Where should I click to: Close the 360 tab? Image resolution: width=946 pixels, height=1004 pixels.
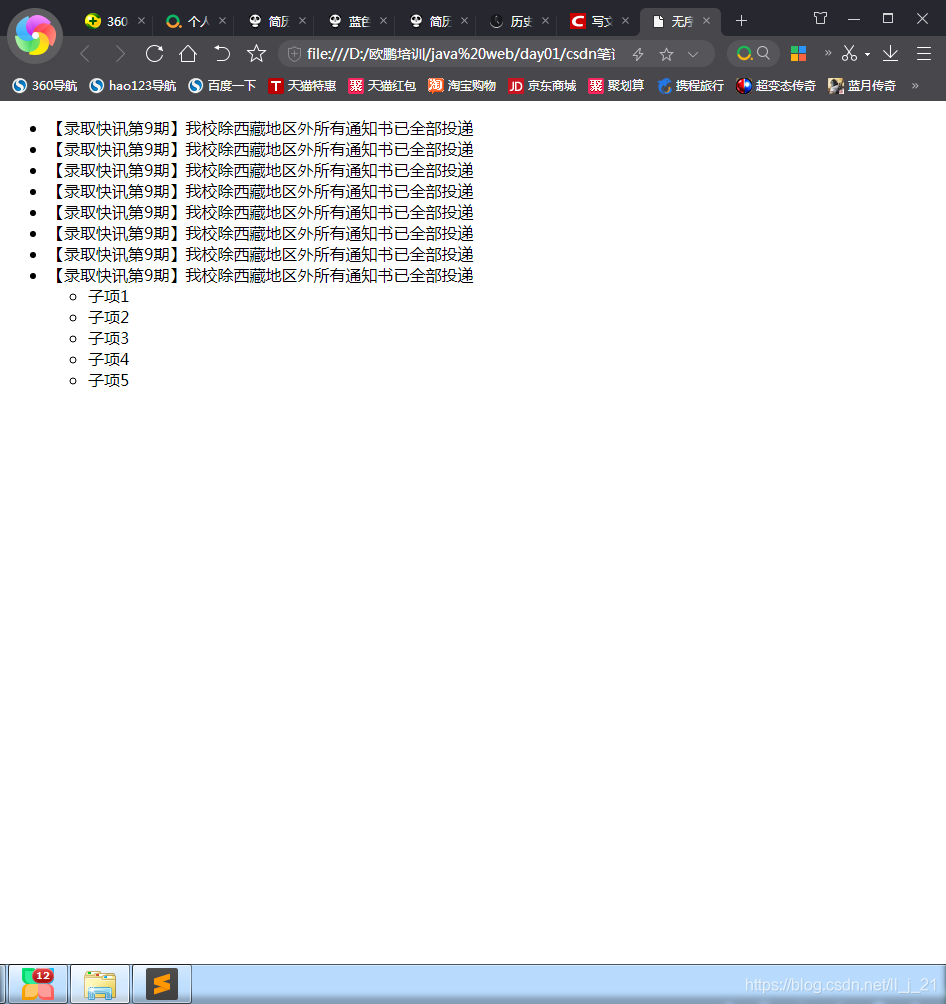pyautogui.click(x=142, y=20)
